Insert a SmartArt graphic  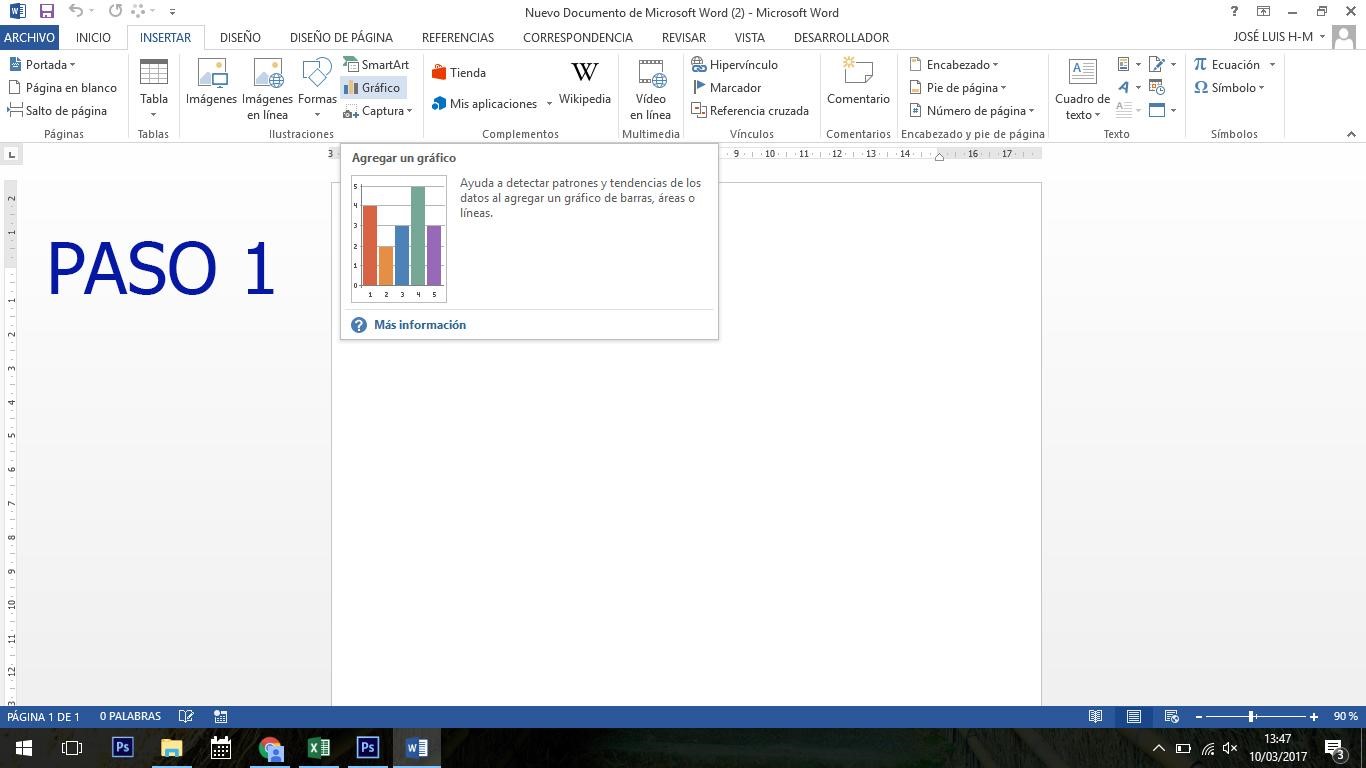tap(376, 65)
